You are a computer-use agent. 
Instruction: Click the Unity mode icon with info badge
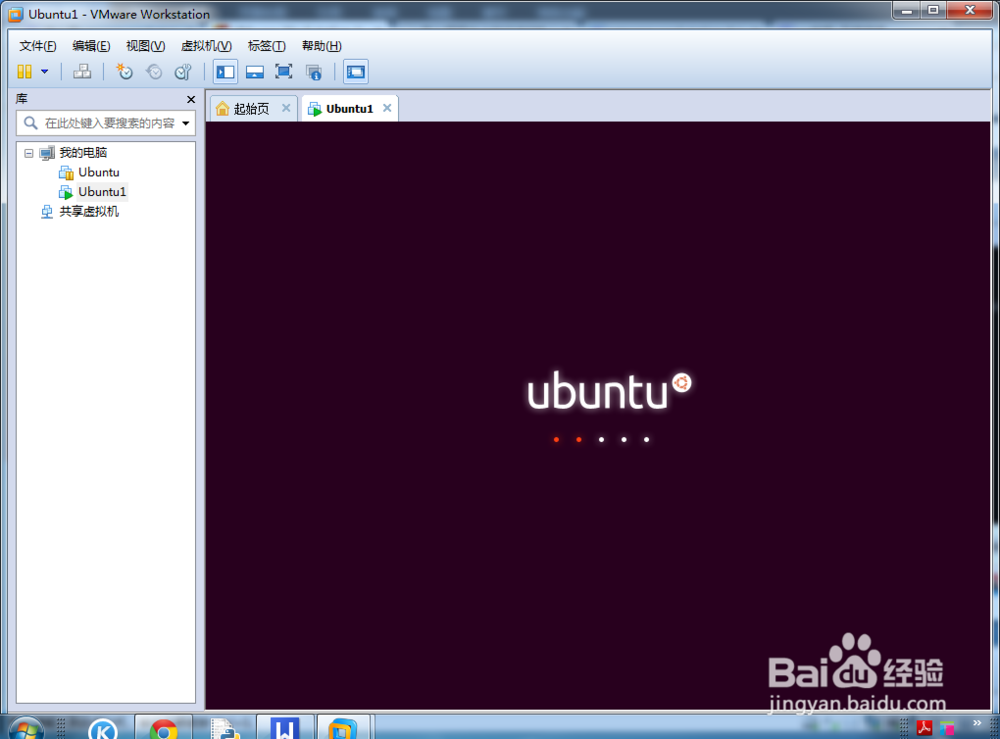point(313,72)
